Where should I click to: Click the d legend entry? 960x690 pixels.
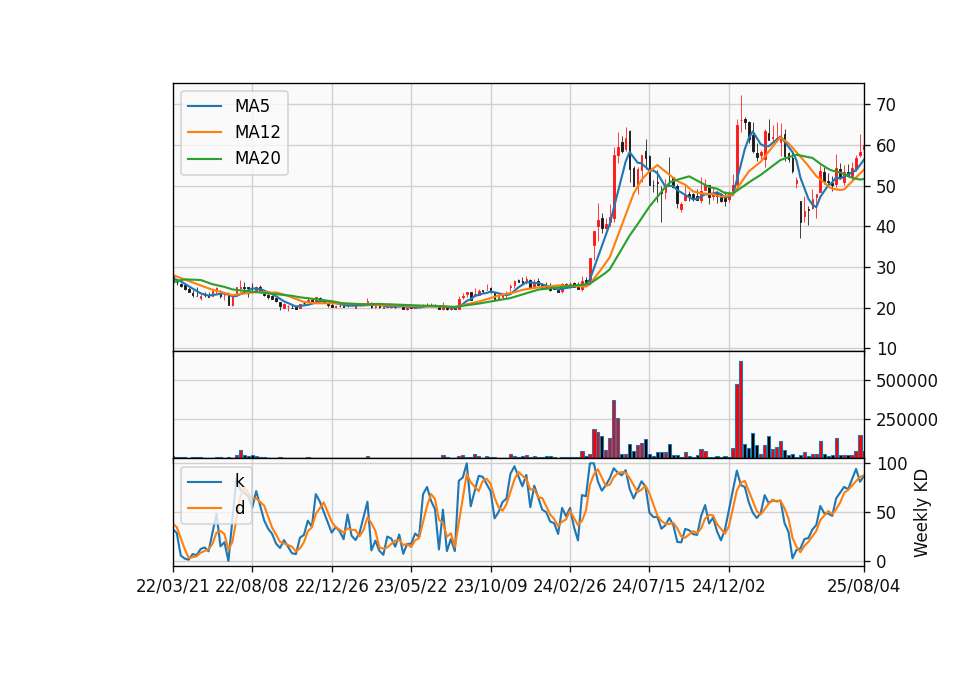coord(239,508)
